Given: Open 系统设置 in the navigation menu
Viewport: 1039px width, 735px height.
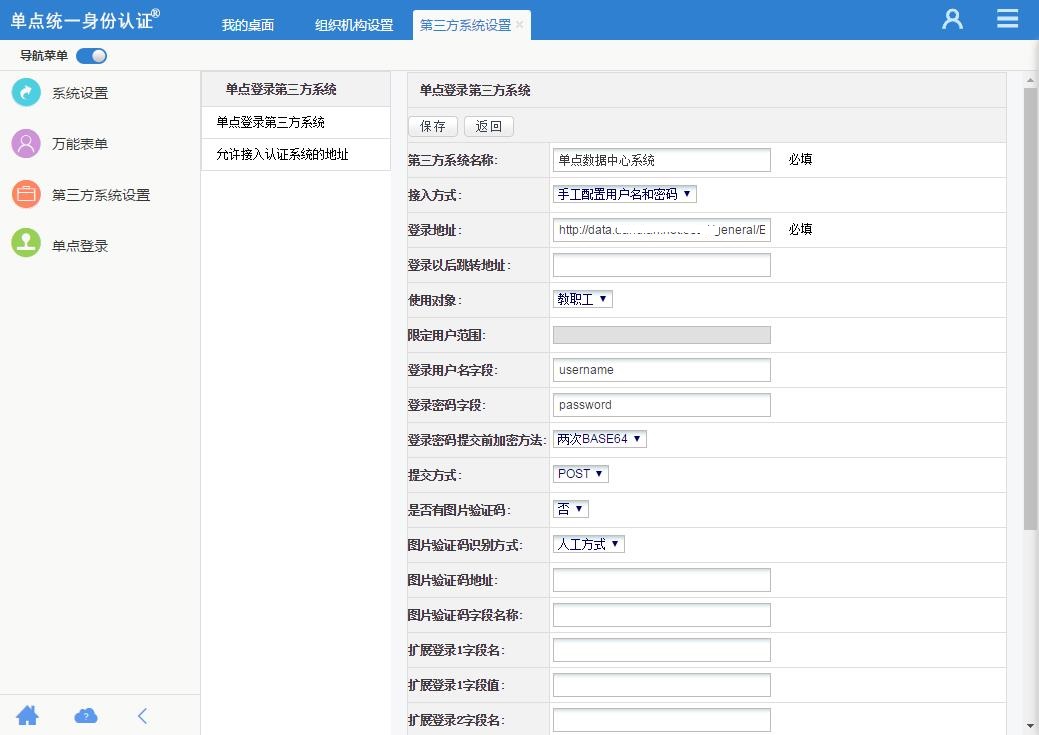Looking at the screenshot, I should click(80, 93).
